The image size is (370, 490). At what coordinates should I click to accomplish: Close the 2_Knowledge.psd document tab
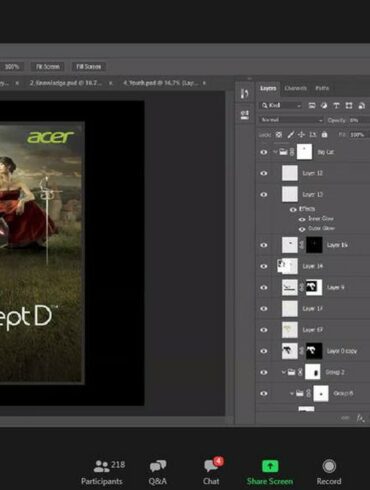coord(111,83)
